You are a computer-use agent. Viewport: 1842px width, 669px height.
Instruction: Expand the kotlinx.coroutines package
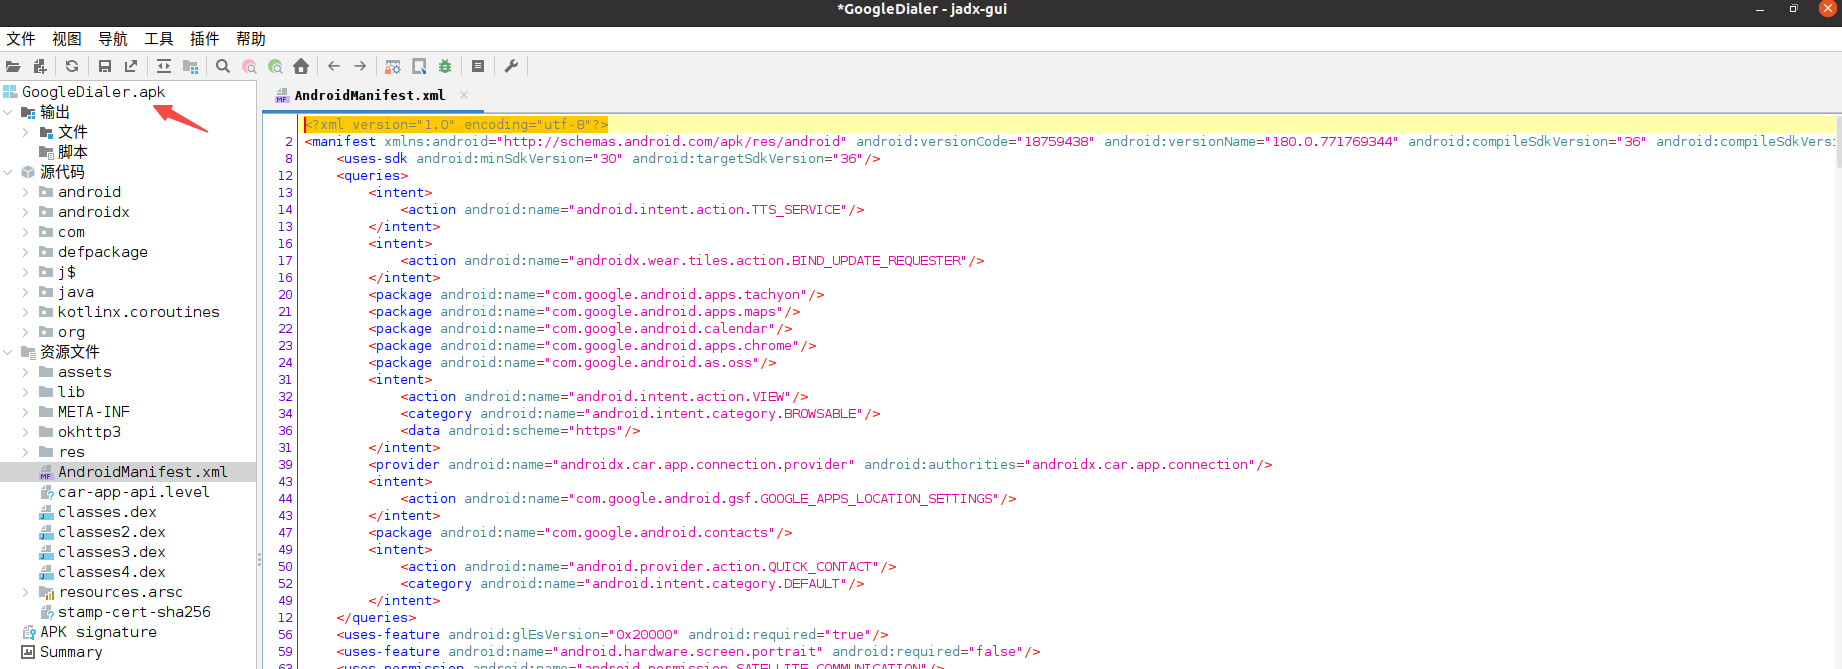point(25,312)
